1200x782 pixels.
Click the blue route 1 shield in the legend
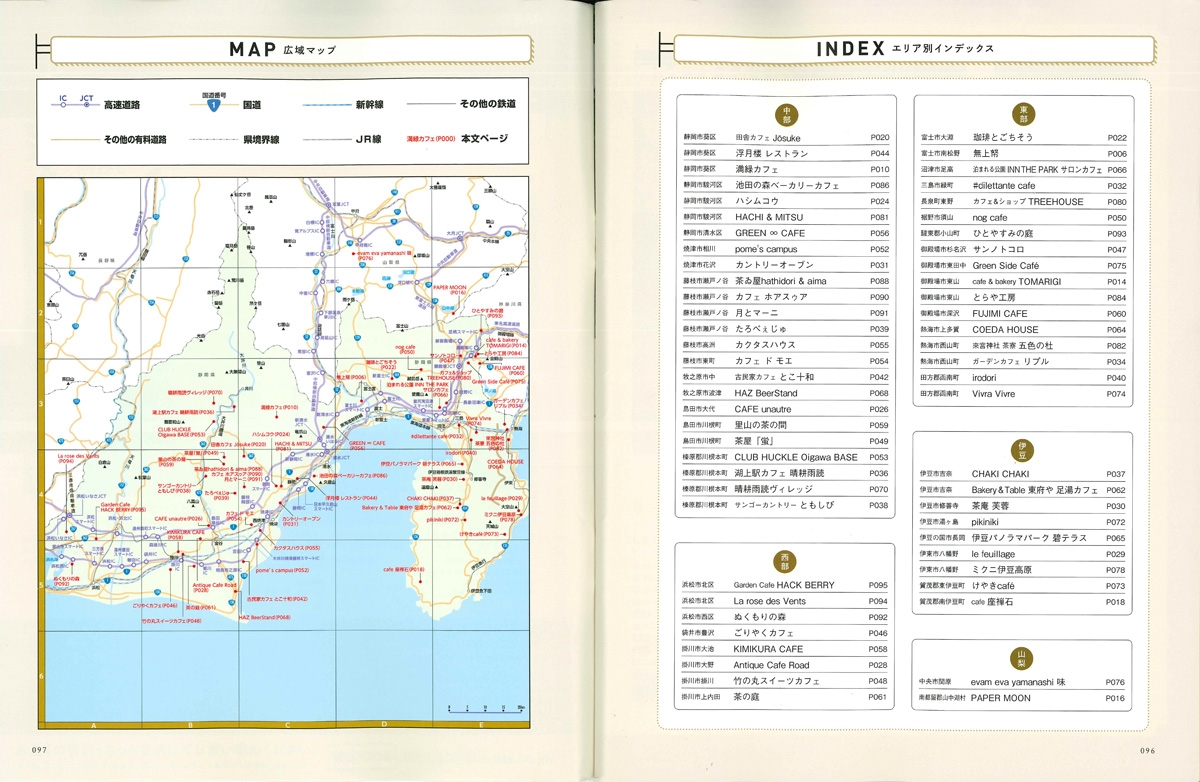click(212, 103)
